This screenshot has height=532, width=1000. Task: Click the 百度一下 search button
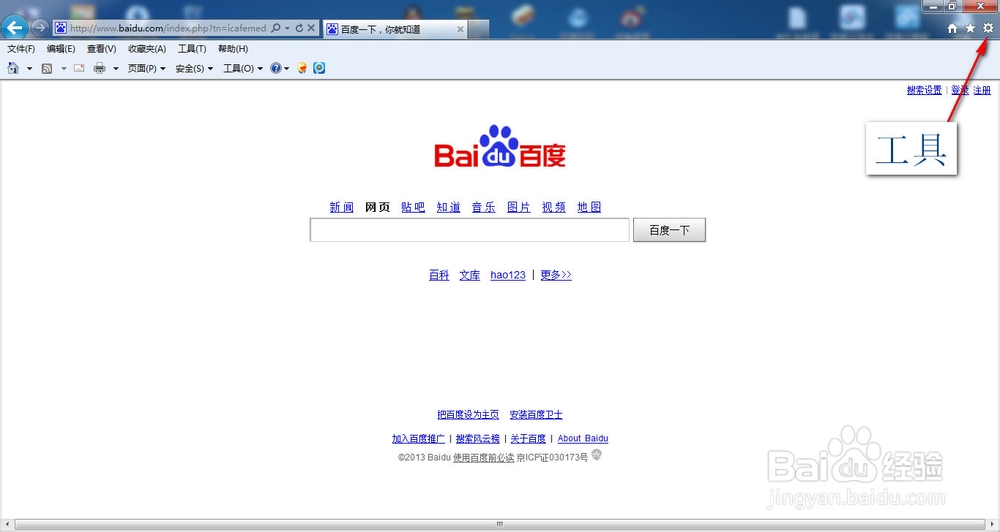tap(669, 230)
